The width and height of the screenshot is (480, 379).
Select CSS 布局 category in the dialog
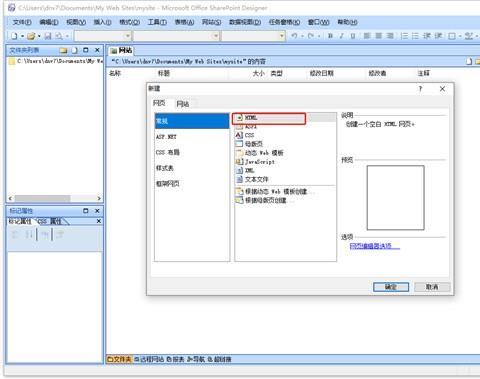tap(192, 152)
